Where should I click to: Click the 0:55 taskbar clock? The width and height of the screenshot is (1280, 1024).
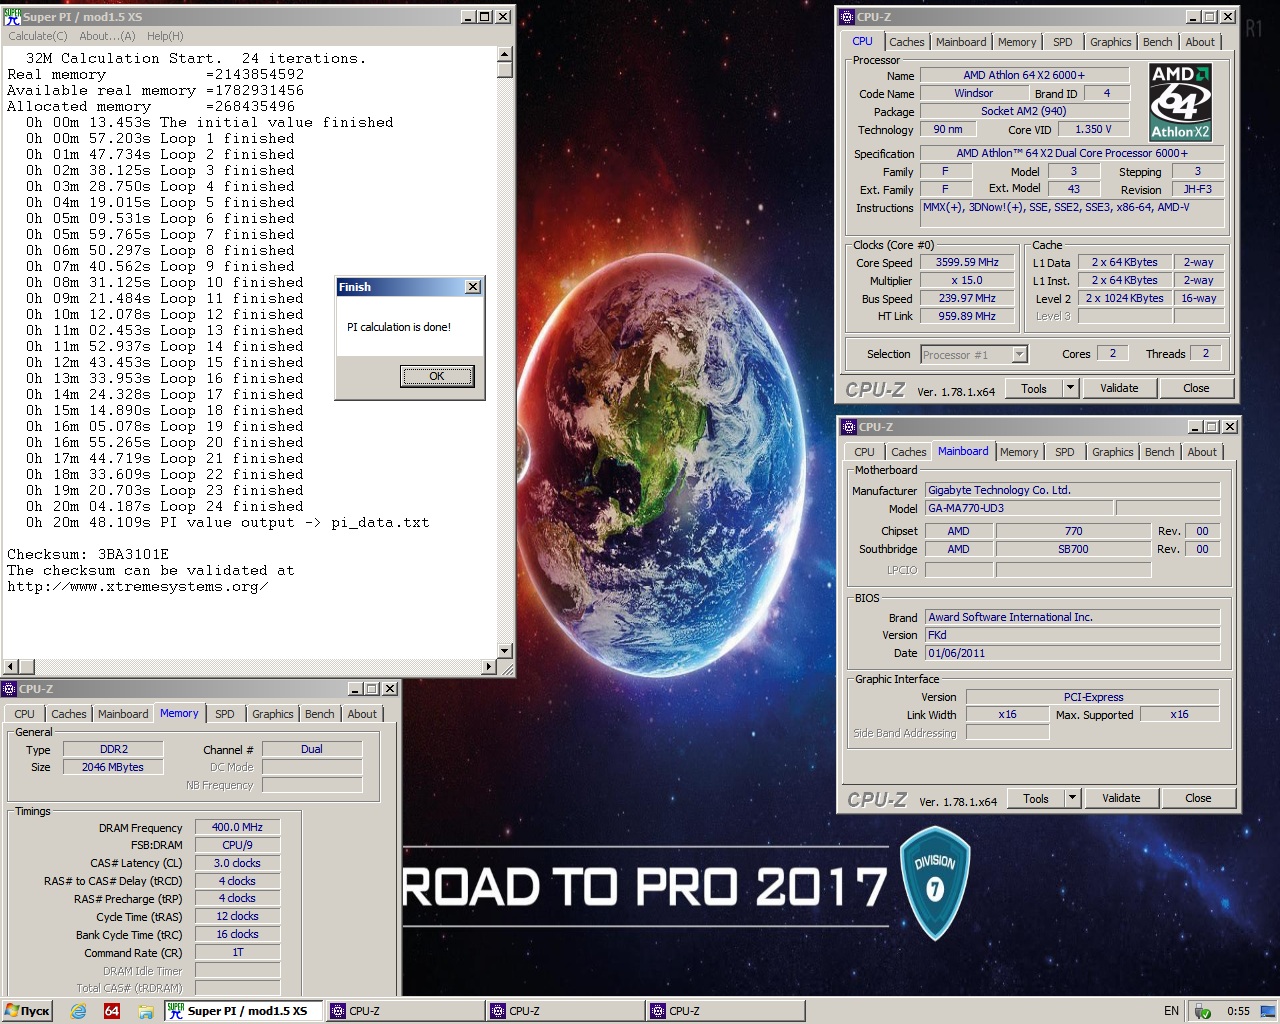(1238, 1011)
